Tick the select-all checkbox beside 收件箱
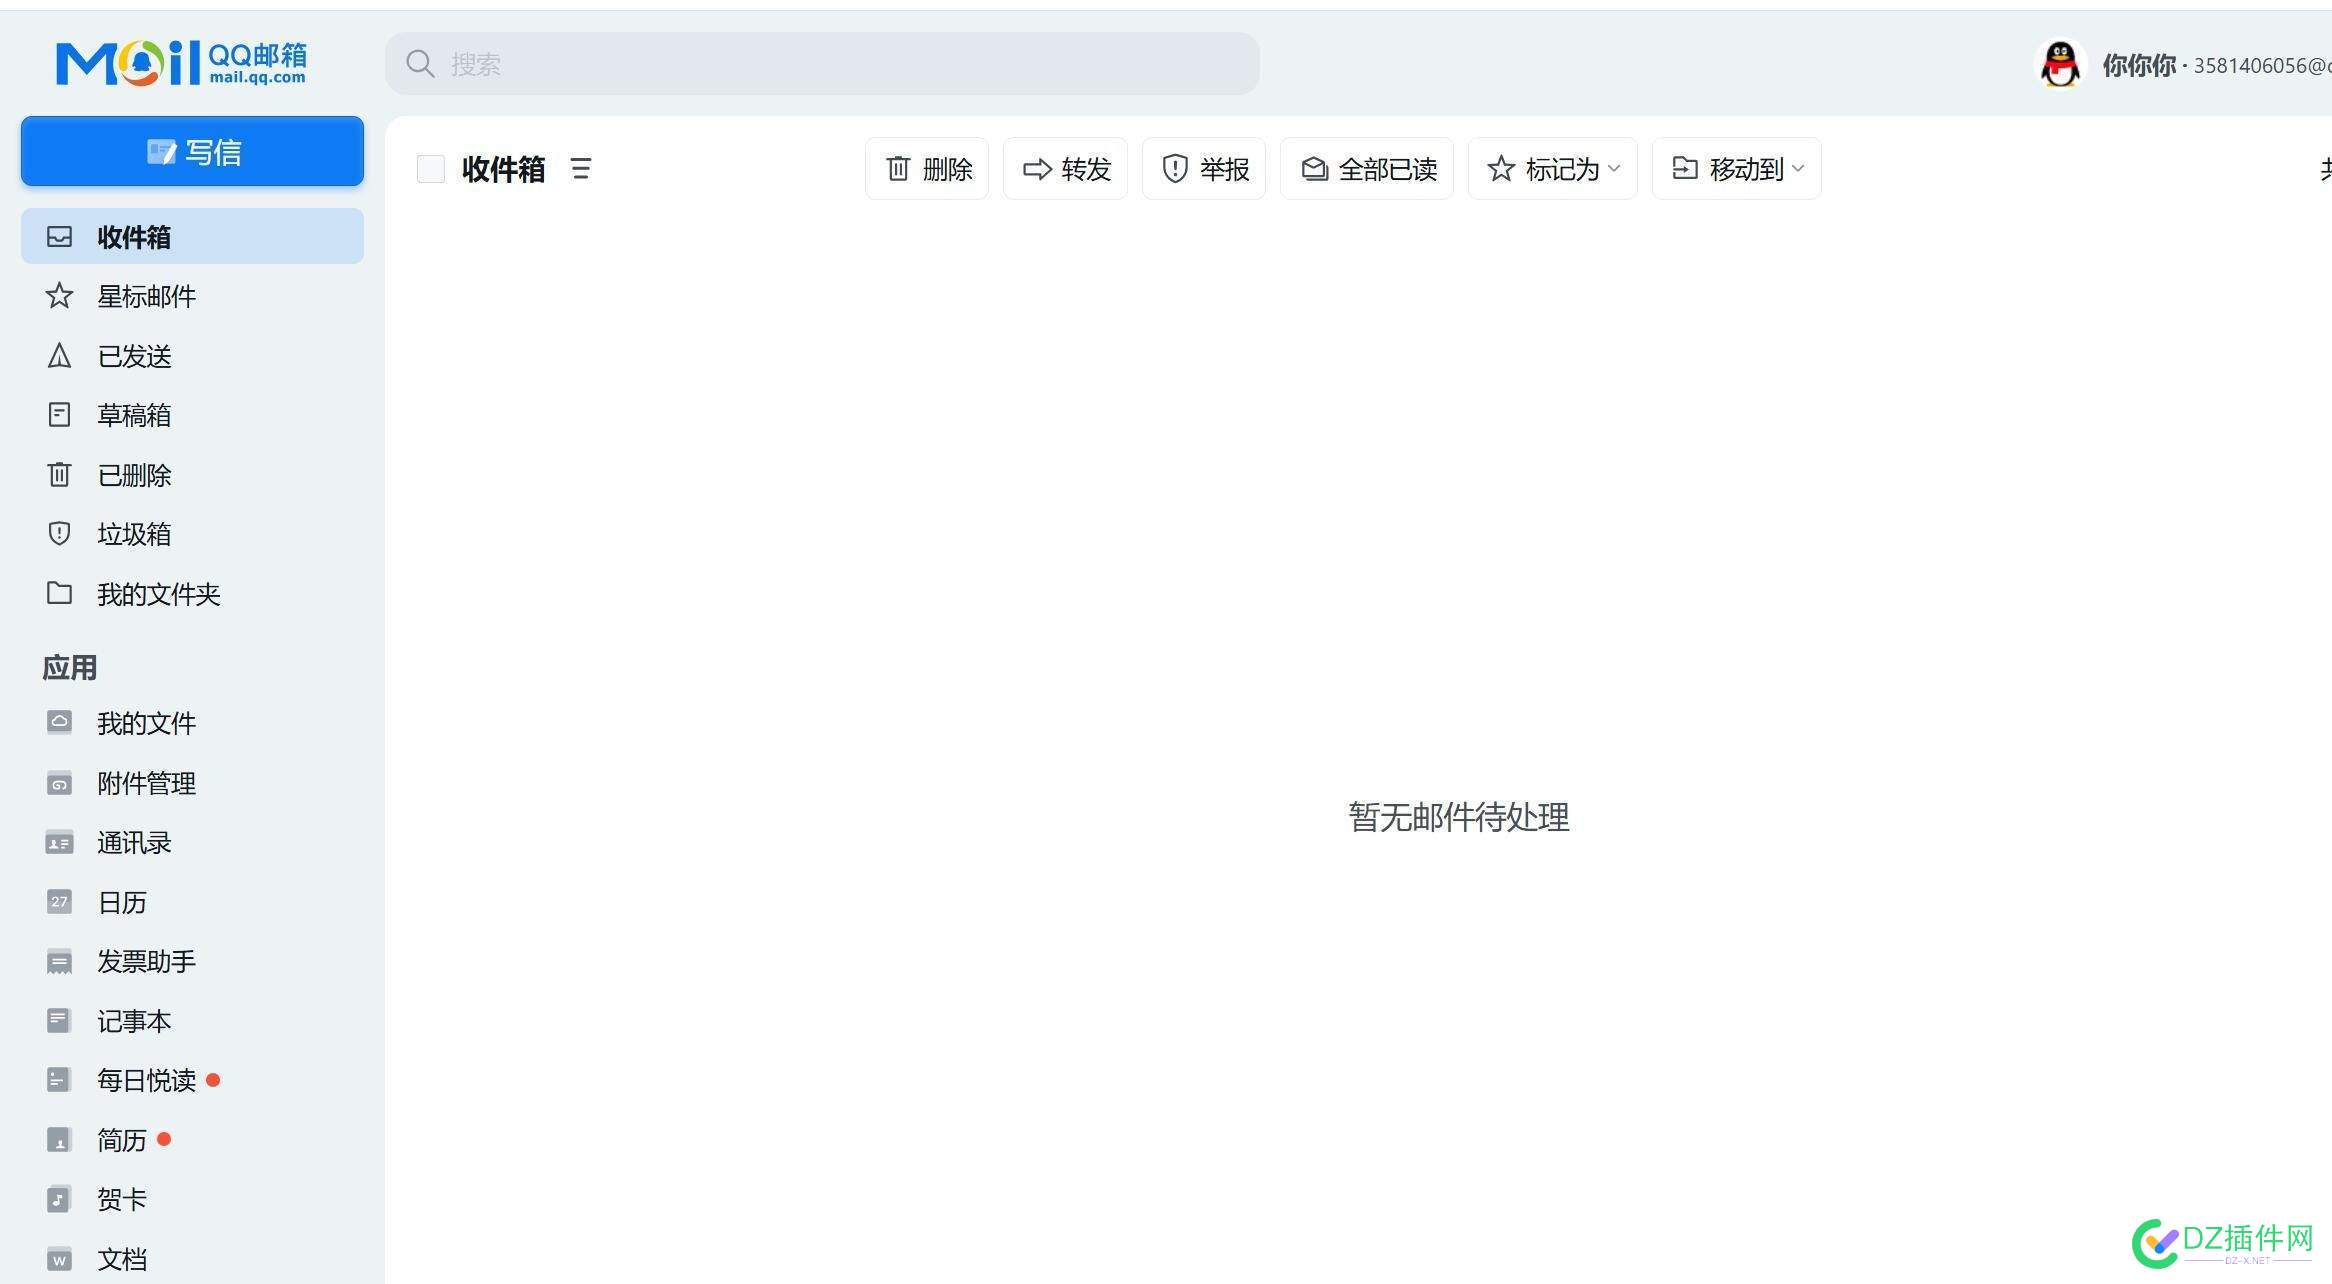The height and width of the screenshot is (1284, 2332). click(x=431, y=169)
